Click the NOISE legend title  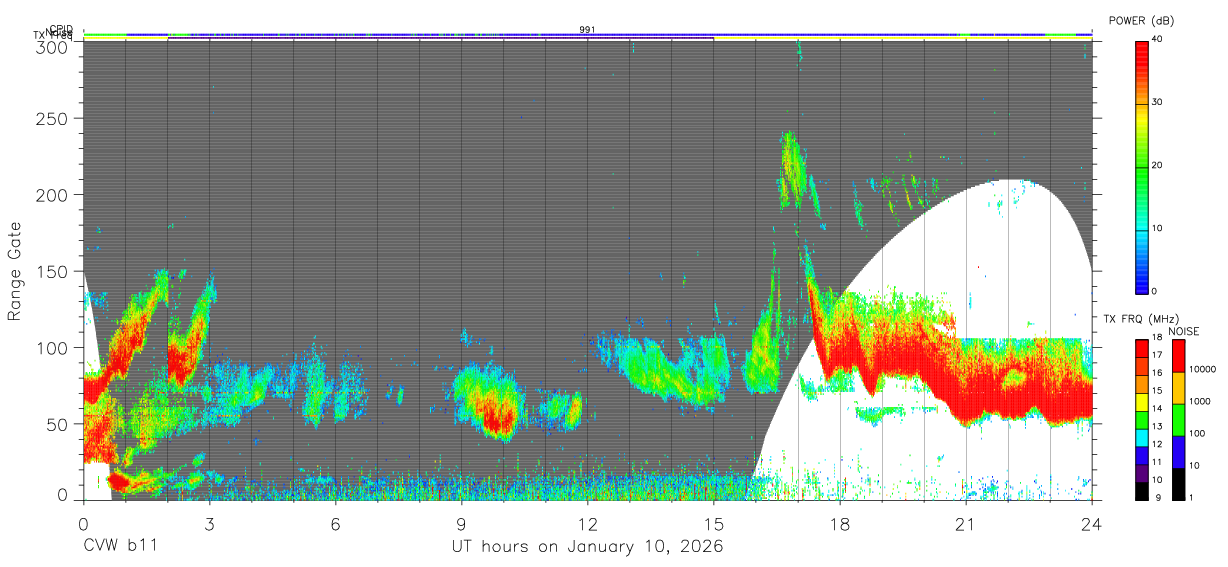coord(1184,331)
